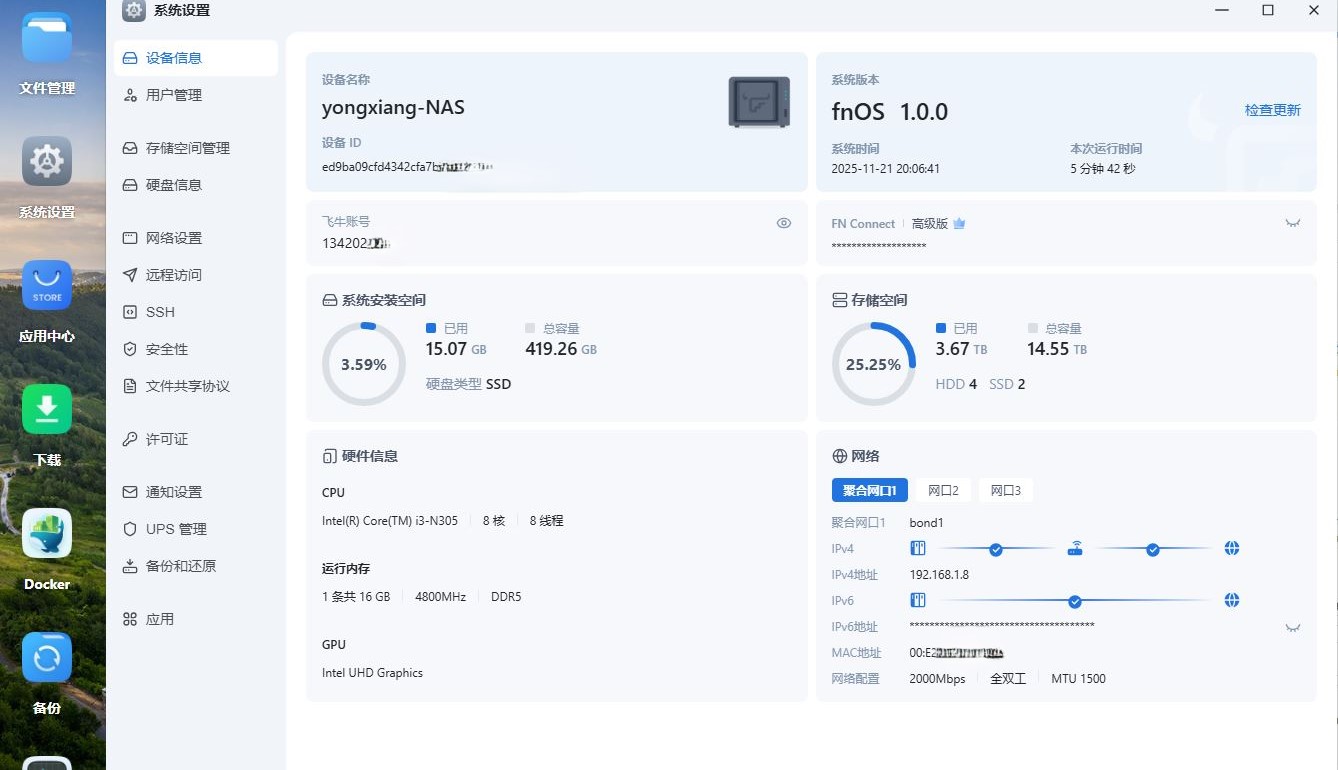Open 存储空间管理 in the sidebar

tap(187, 148)
